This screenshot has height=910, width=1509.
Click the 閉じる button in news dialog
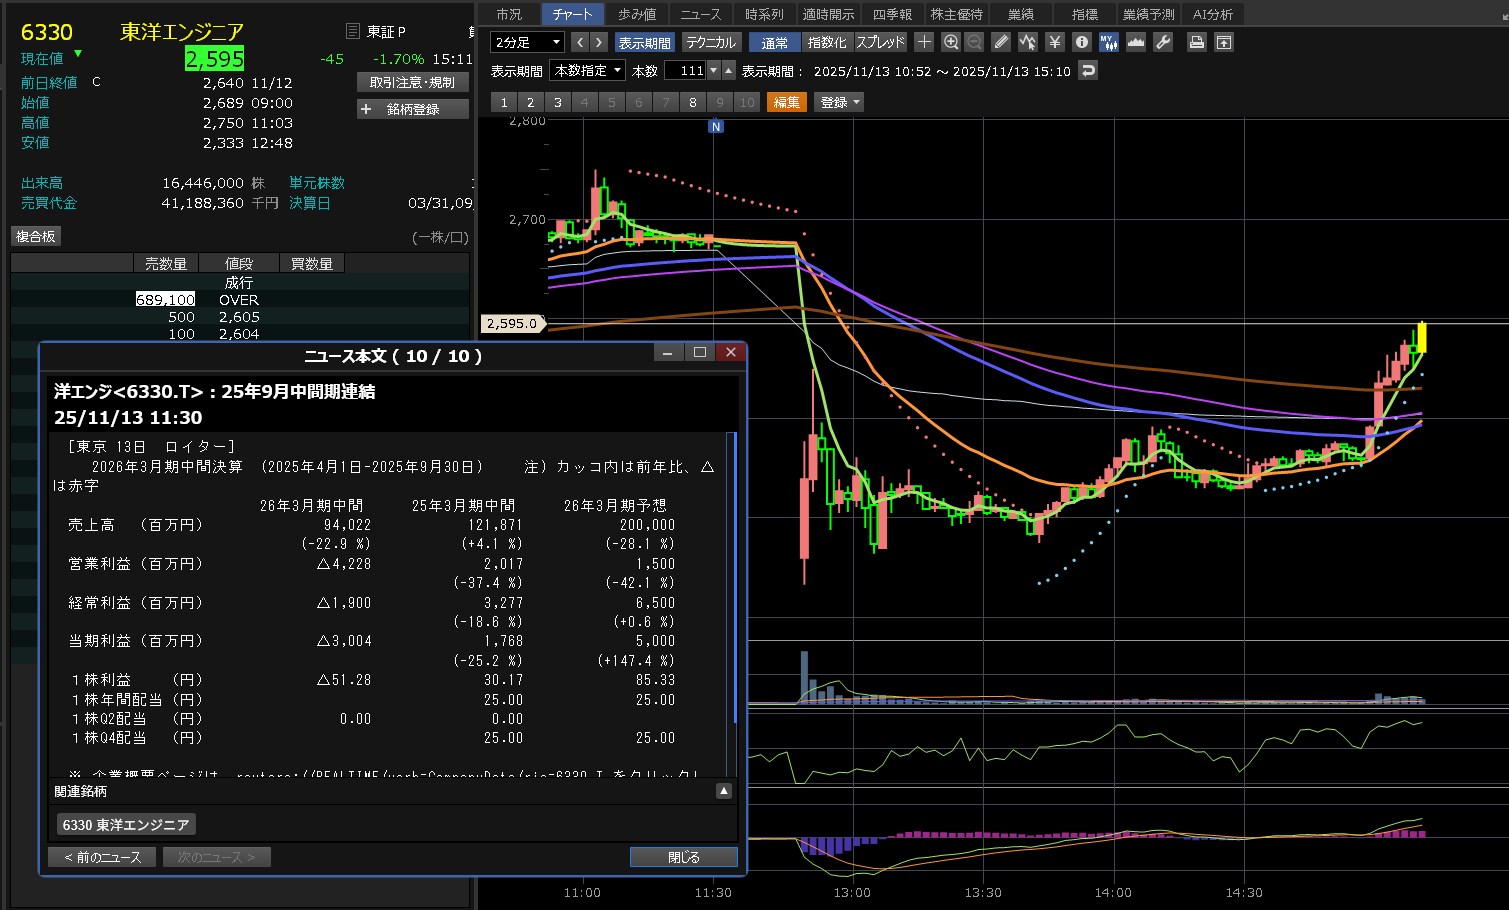point(683,857)
